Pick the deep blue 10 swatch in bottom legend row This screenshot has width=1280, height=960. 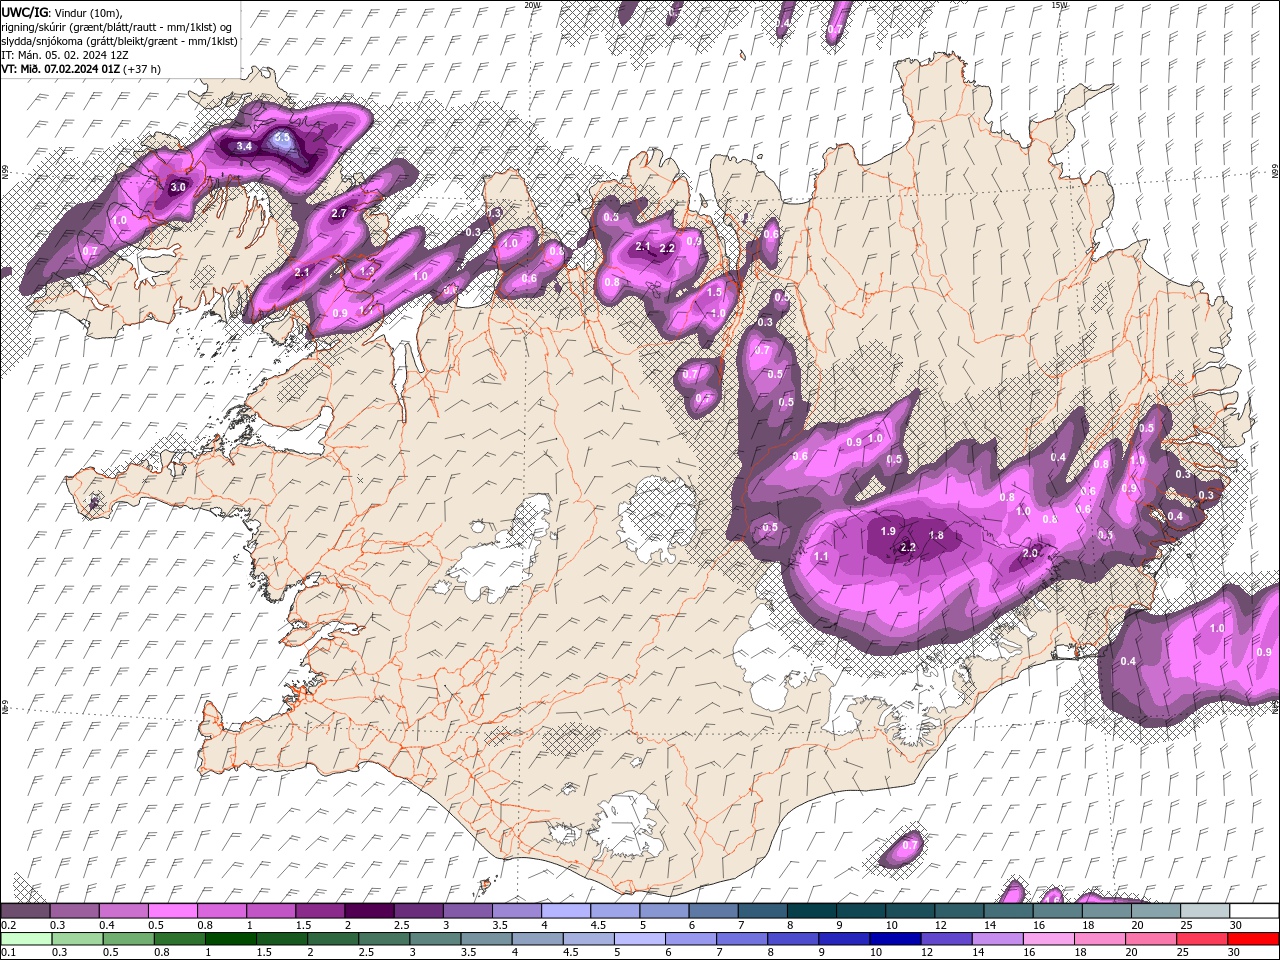click(x=894, y=939)
